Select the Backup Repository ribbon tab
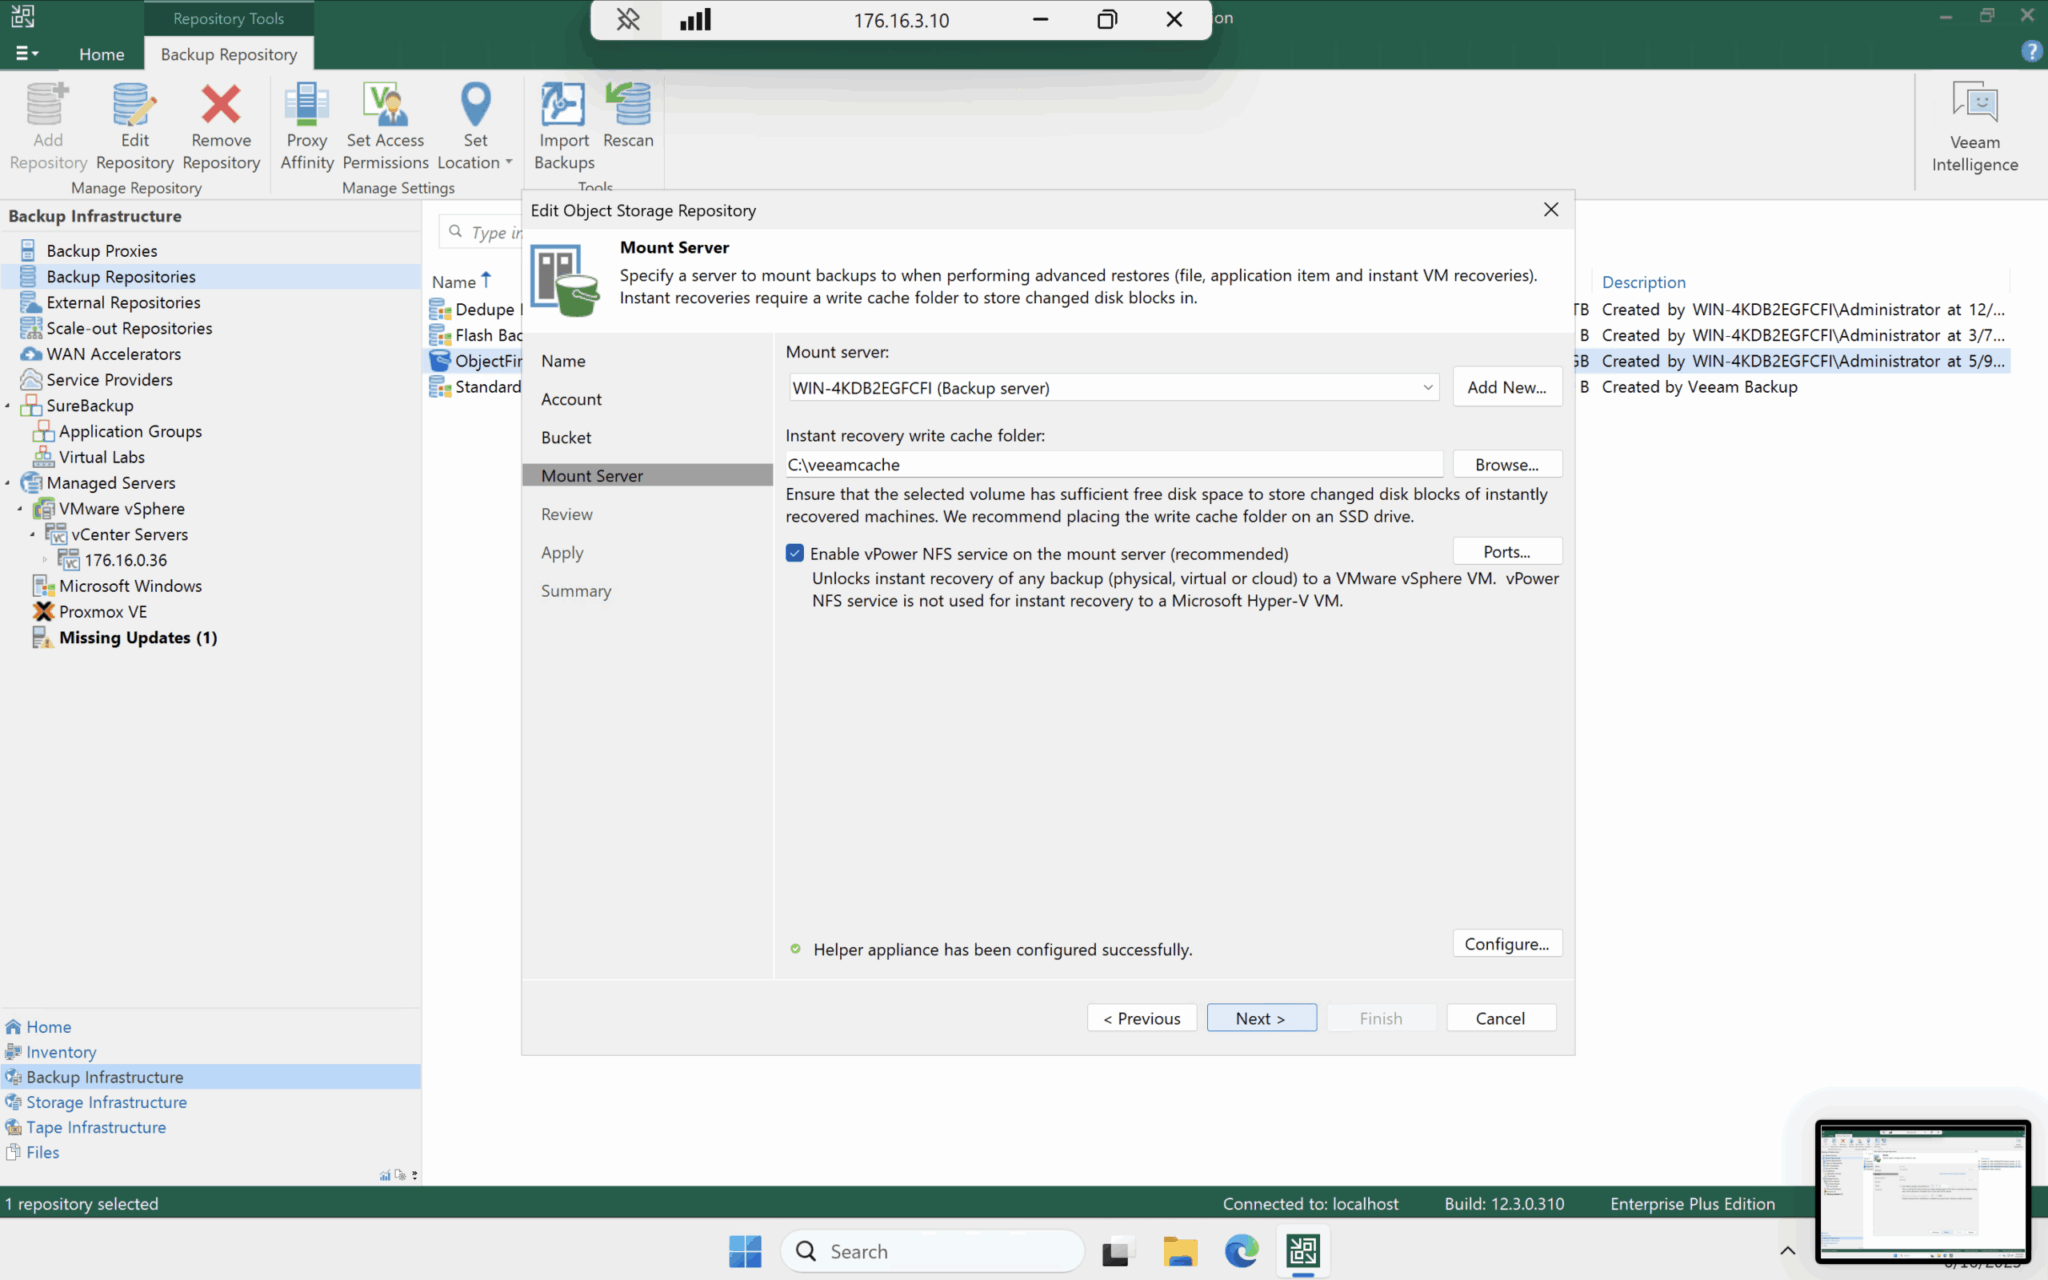The width and height of the screenshot is (2048, 1280). [229, 54]
